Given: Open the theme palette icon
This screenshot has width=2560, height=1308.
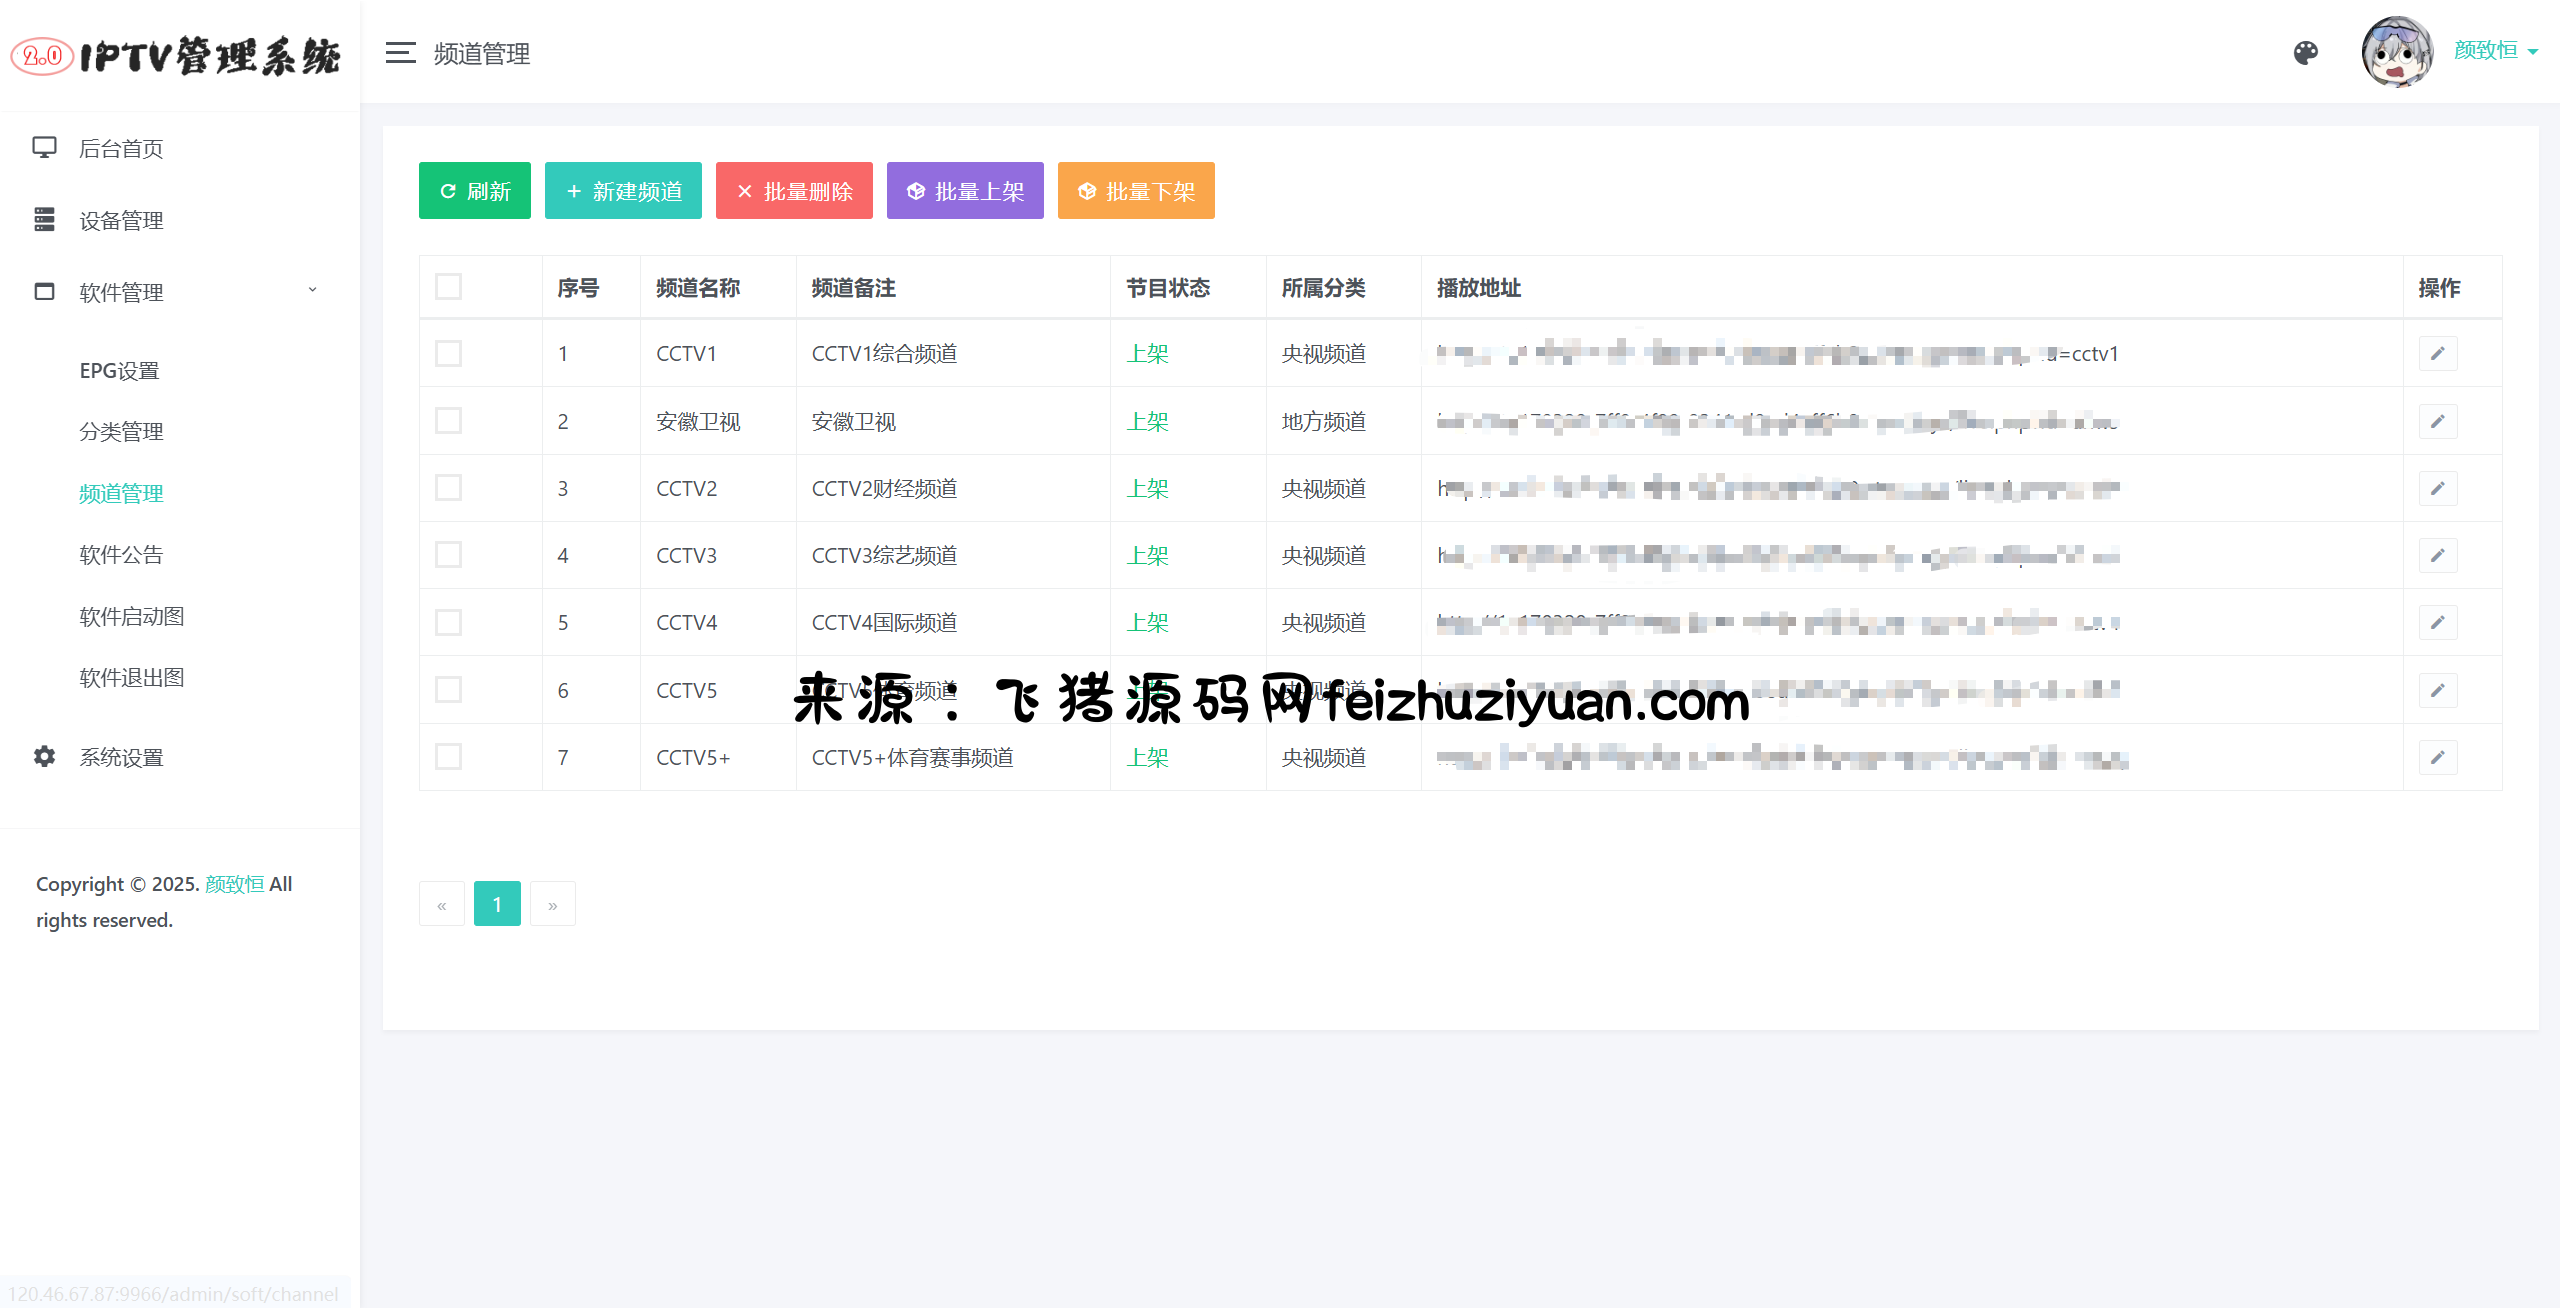Looking at the screenshot, I should tap(2306, 53).
